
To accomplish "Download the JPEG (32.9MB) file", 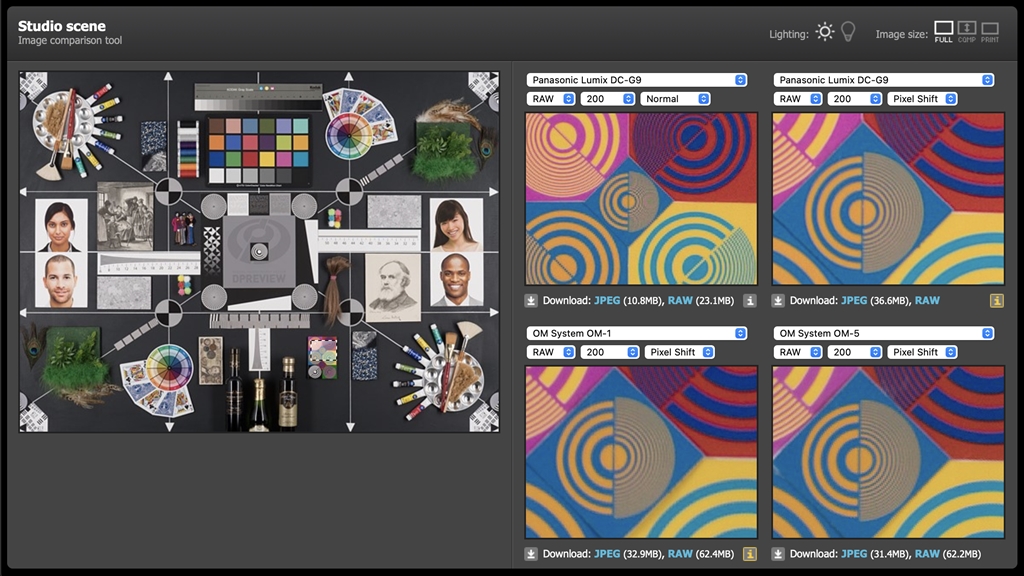I will [x=607, y=554].
